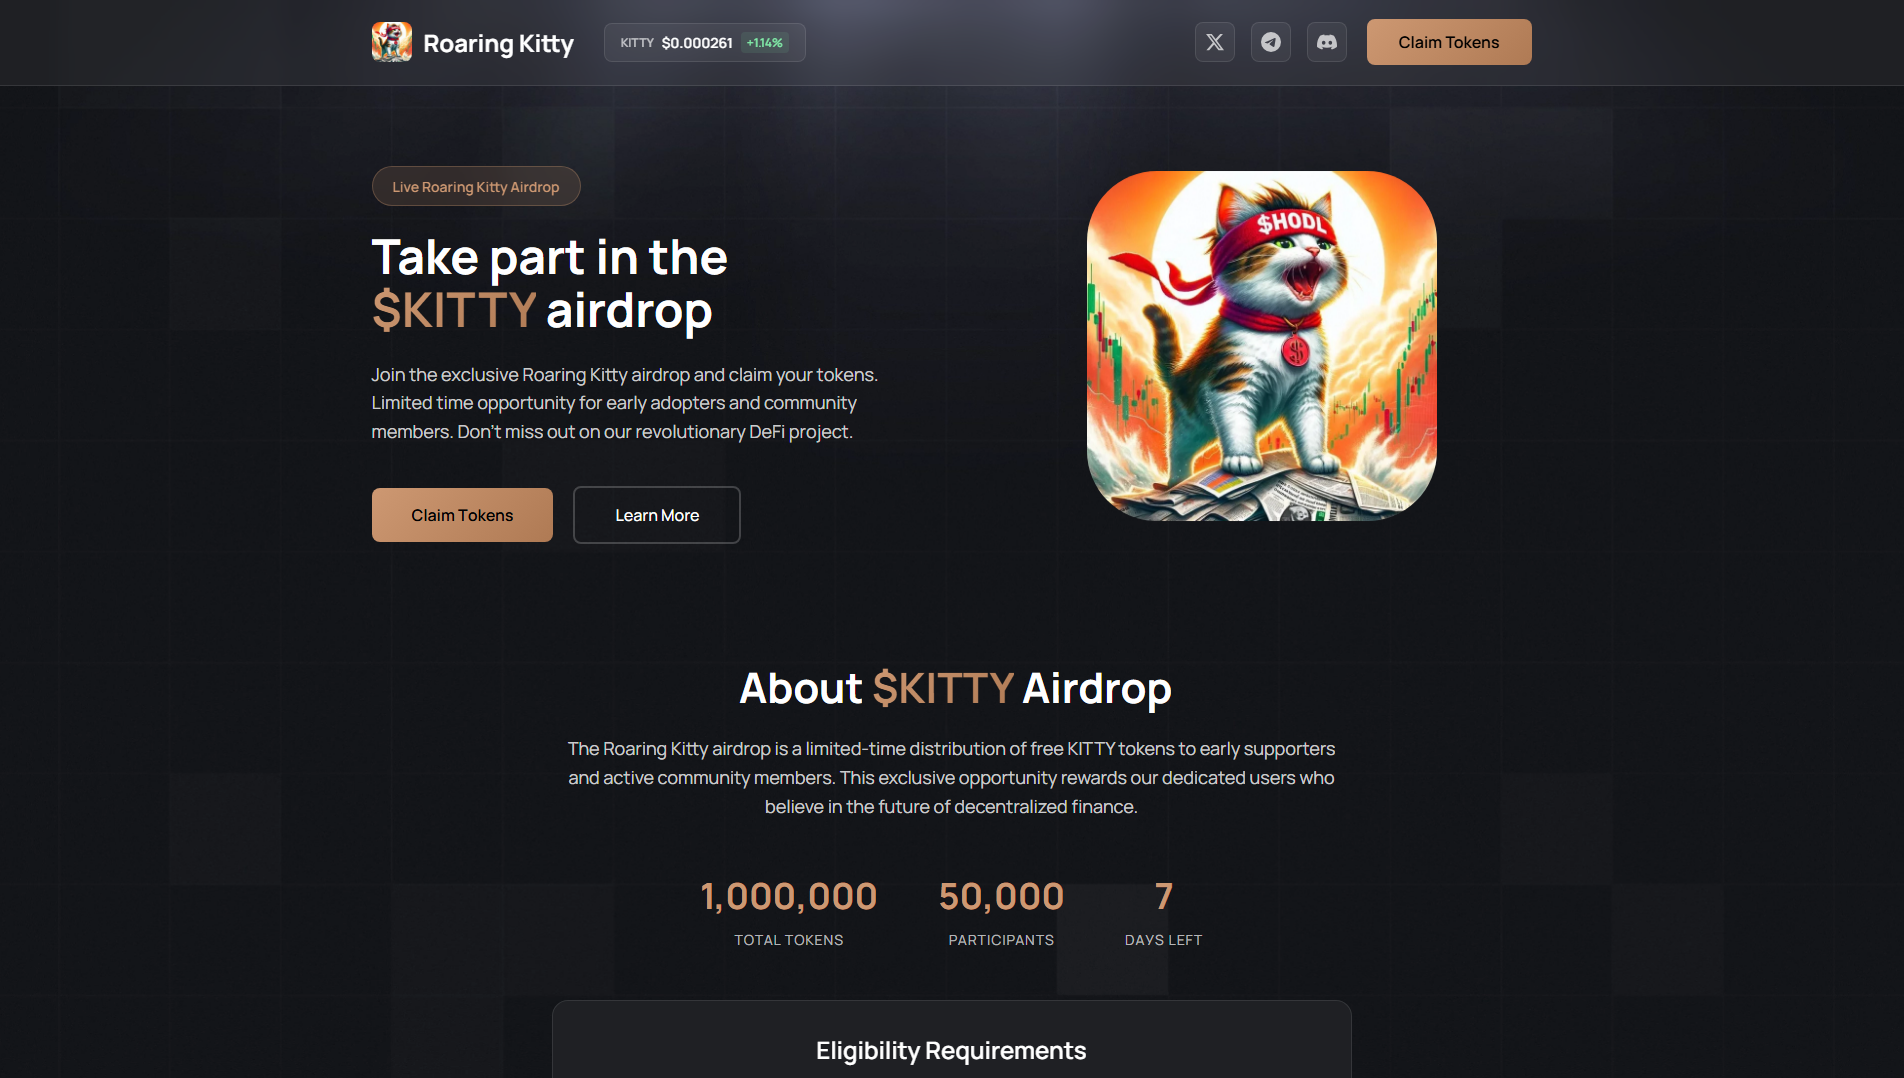
Task: Click the +1.14% price change badge
Action: coord(765,43)
